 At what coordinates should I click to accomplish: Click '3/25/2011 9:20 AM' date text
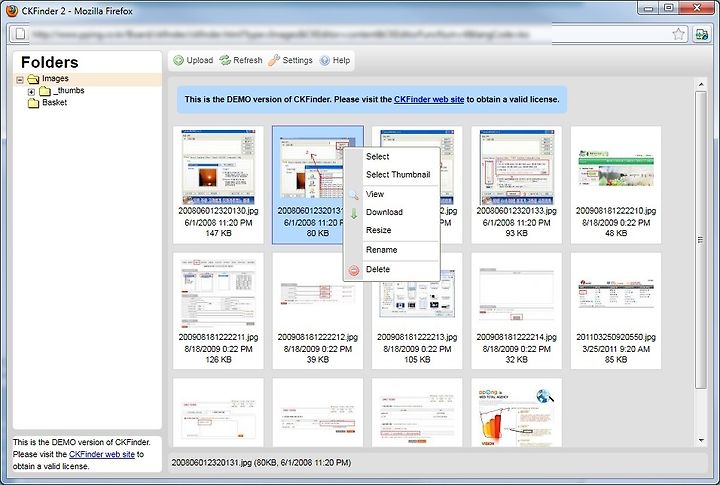point(616,349)
